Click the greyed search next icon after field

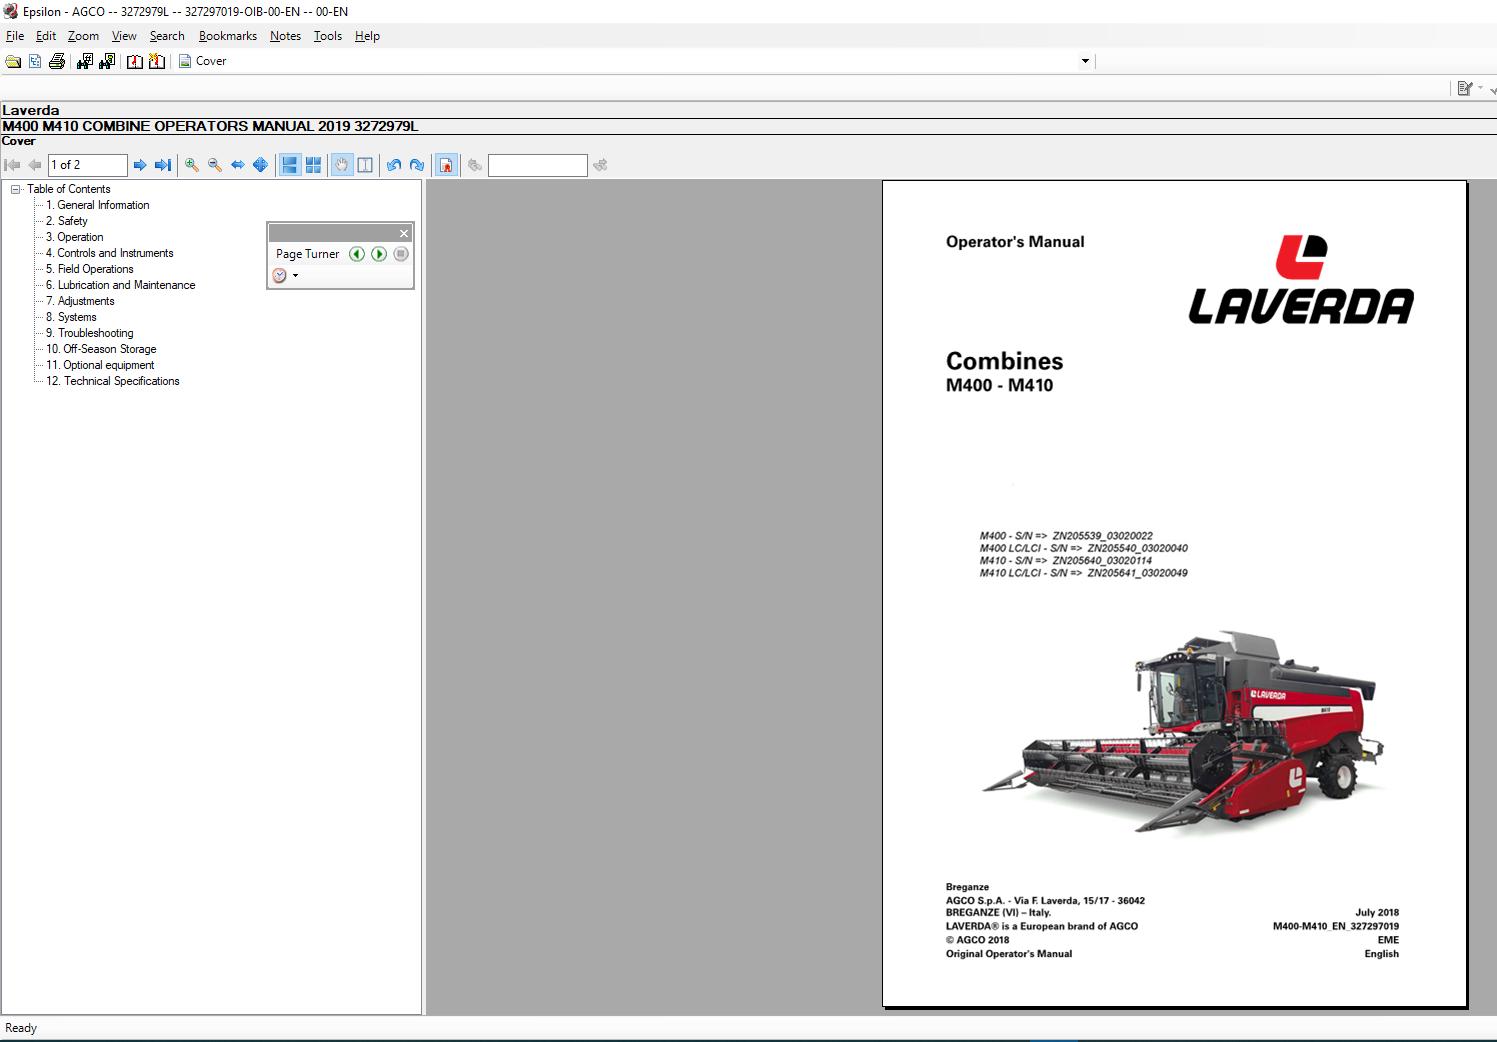600,165
